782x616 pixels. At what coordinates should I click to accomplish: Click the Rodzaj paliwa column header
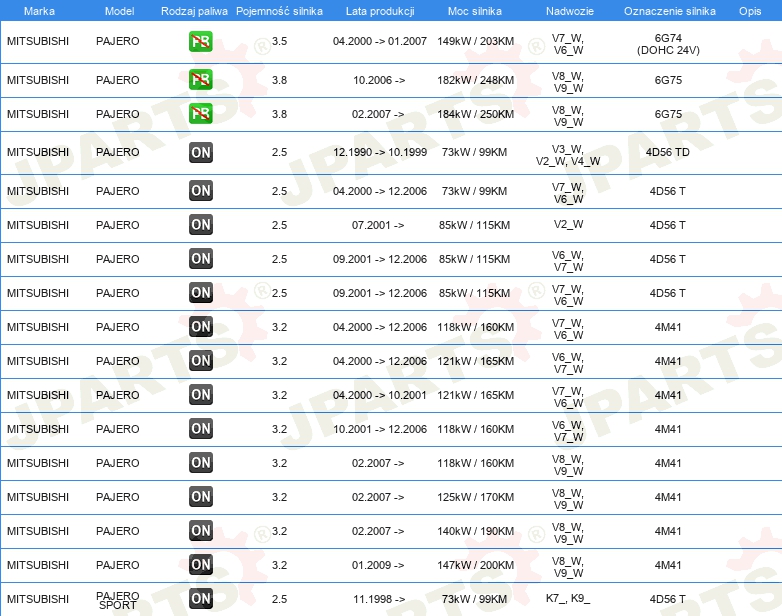point(194,11)
